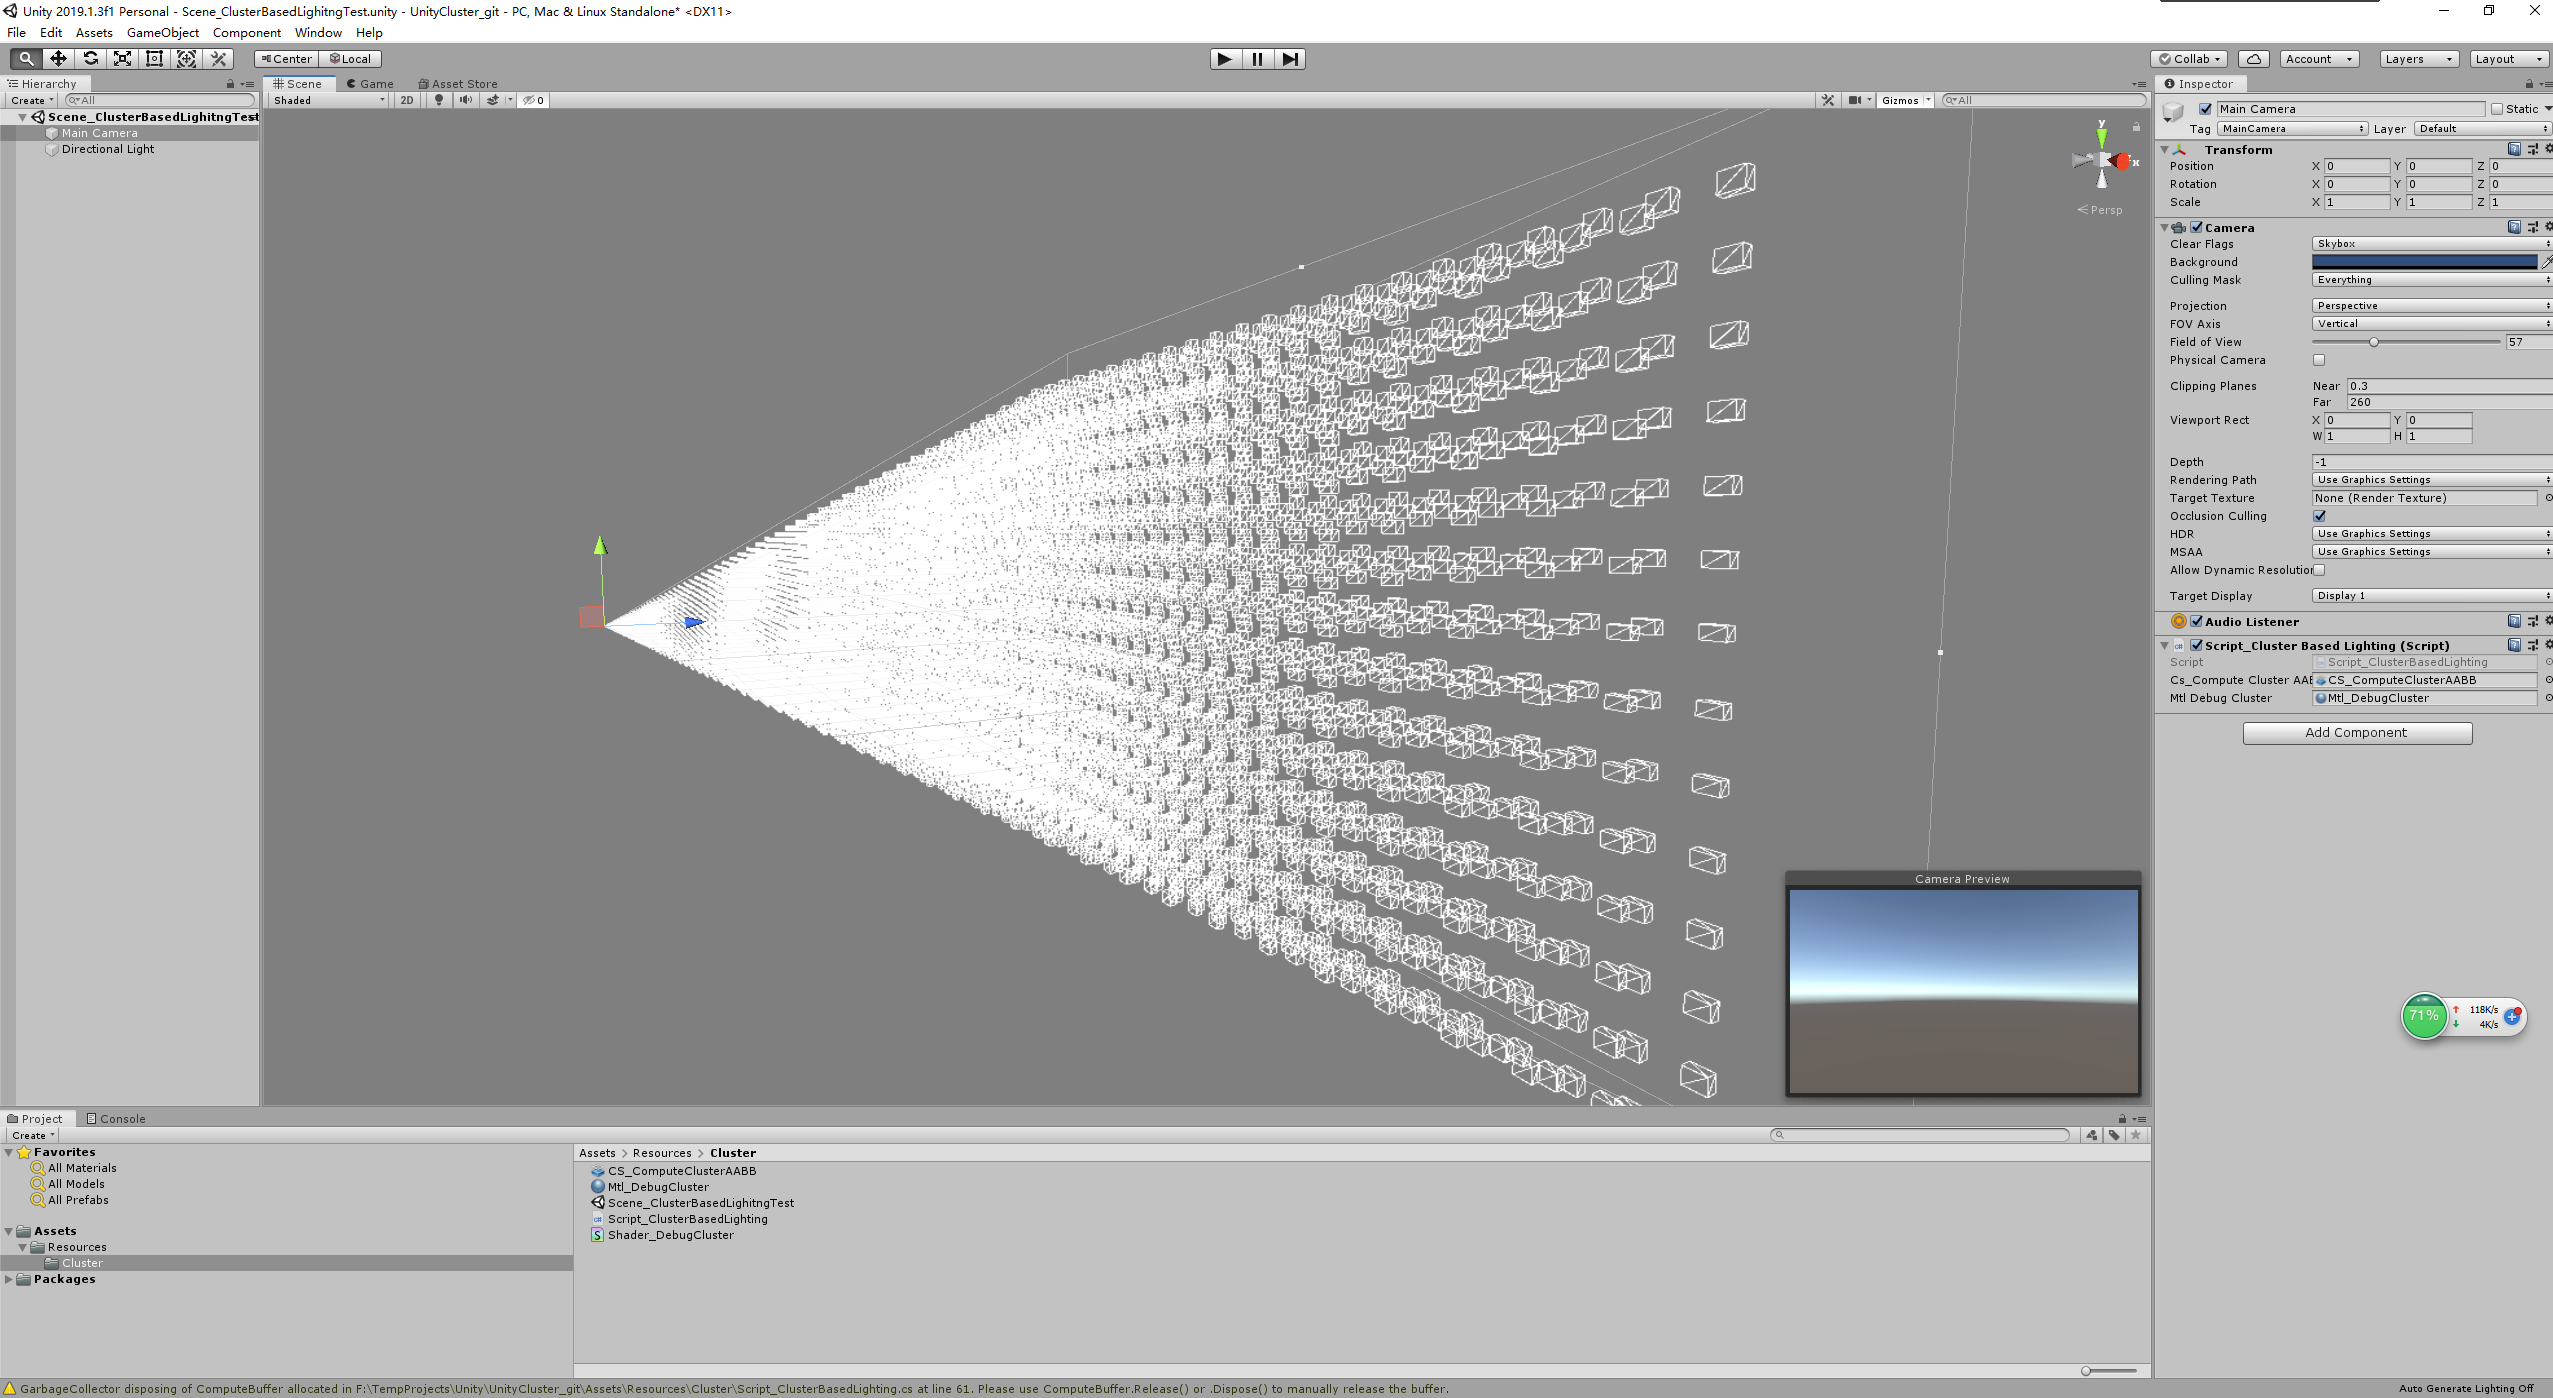Viewport: 2553px width, 1398px height.
Task: Click the Pause playback button
Action: coord(1257,59)
